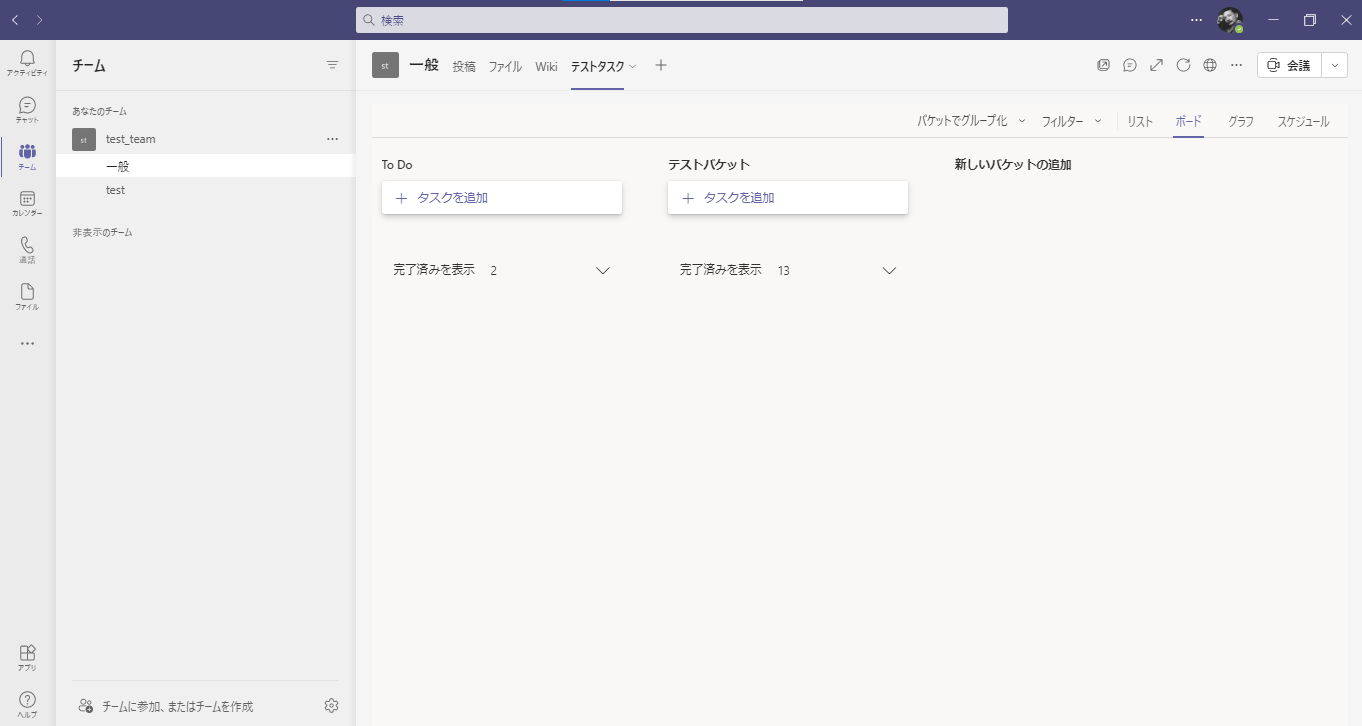Select test_team in the team list

[206, 139]
